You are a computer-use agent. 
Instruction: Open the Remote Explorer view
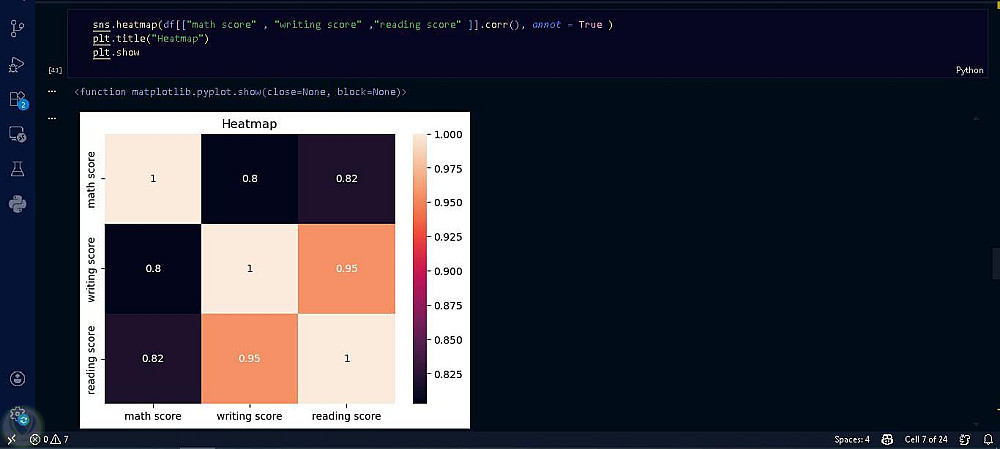click(x=17, y=134)
